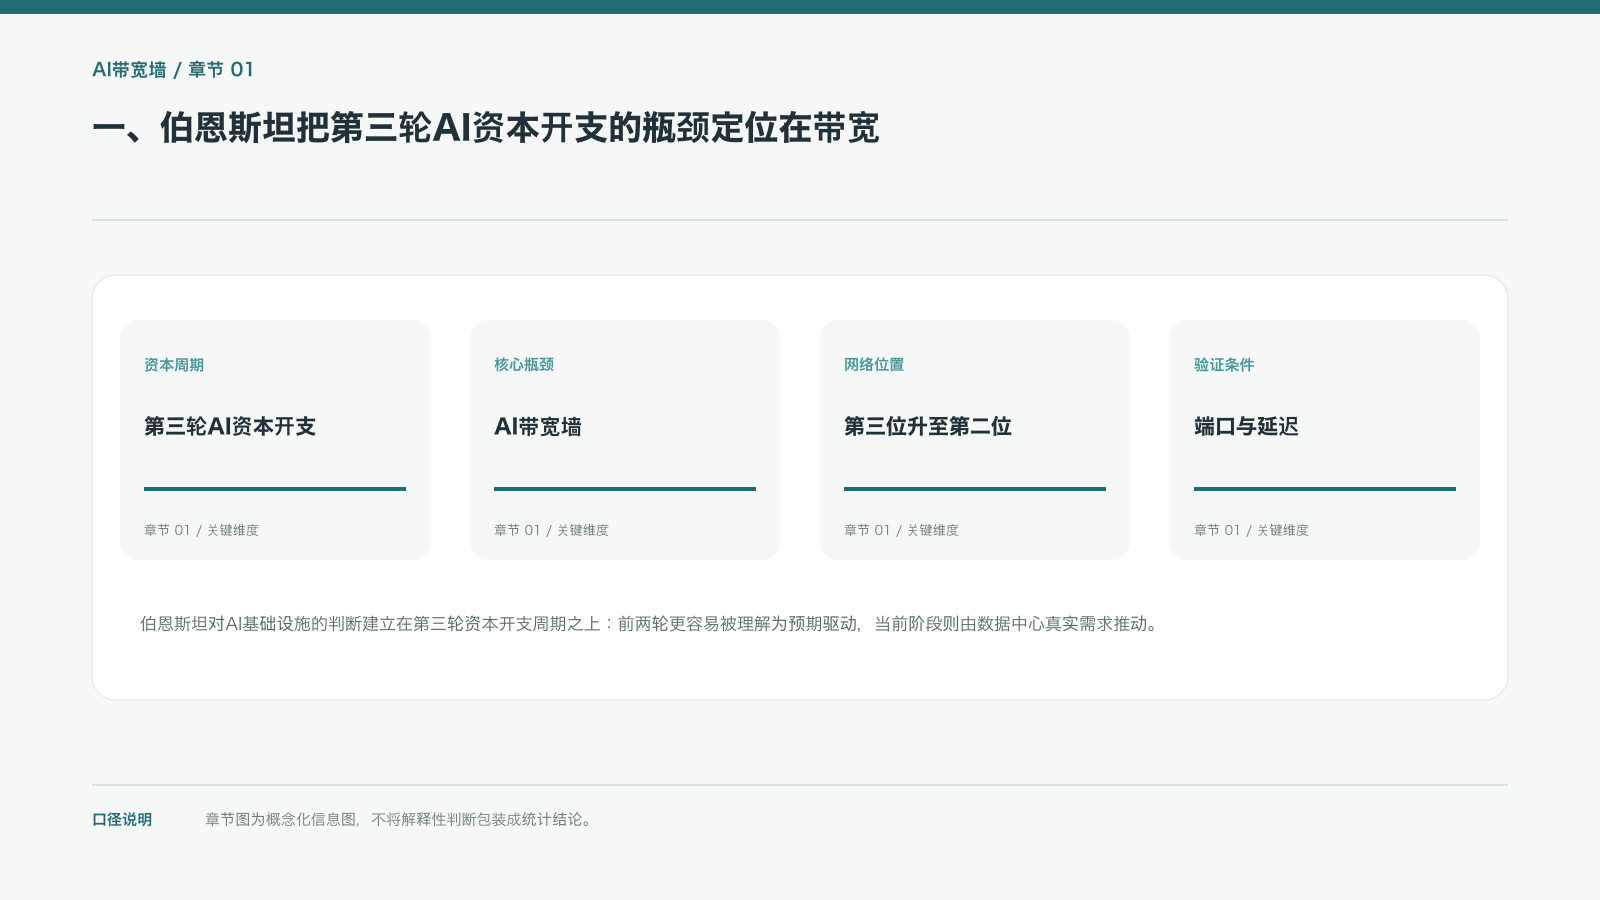Screen dimensions: 1600x900
Task: Click the '核心瓶颈' card label
Action: tap(524, 365)
